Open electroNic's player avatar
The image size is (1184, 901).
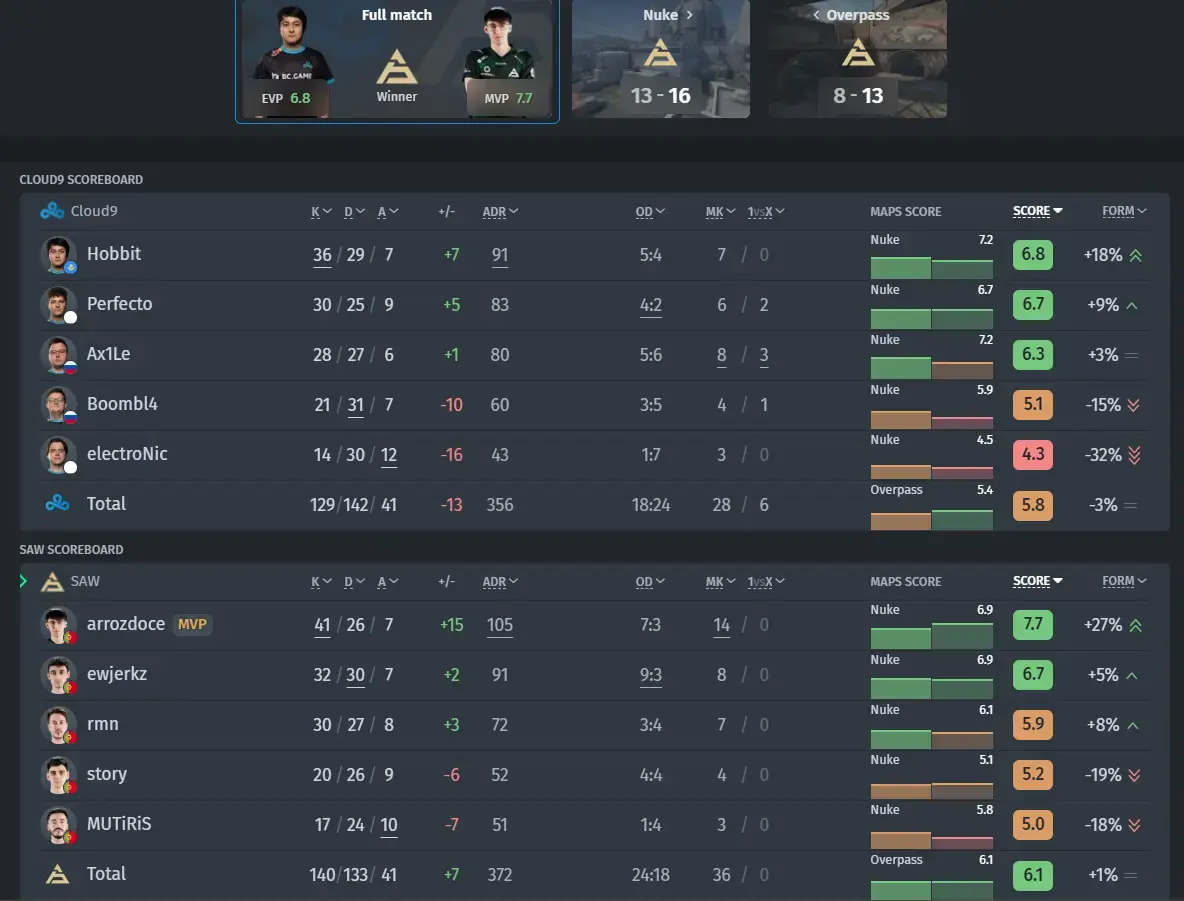[57, 454]
